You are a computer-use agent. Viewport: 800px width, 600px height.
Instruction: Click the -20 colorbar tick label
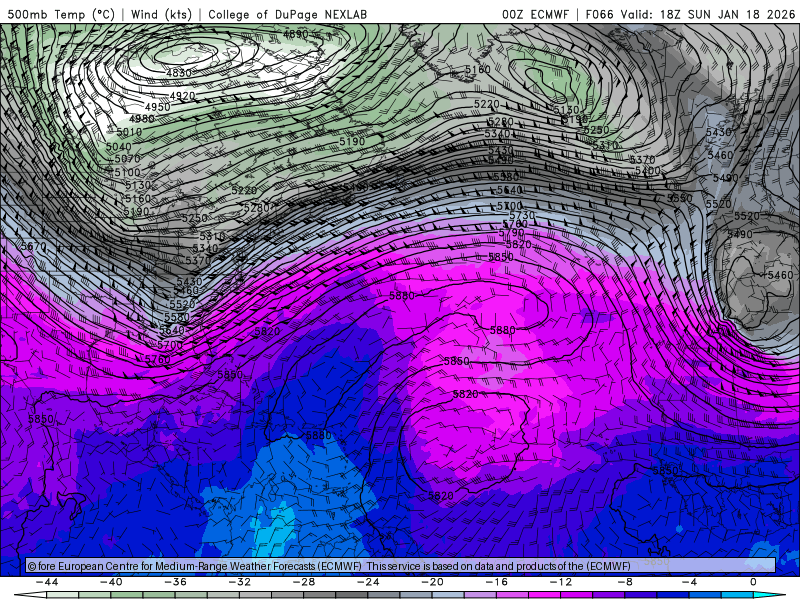coord(433,582)
